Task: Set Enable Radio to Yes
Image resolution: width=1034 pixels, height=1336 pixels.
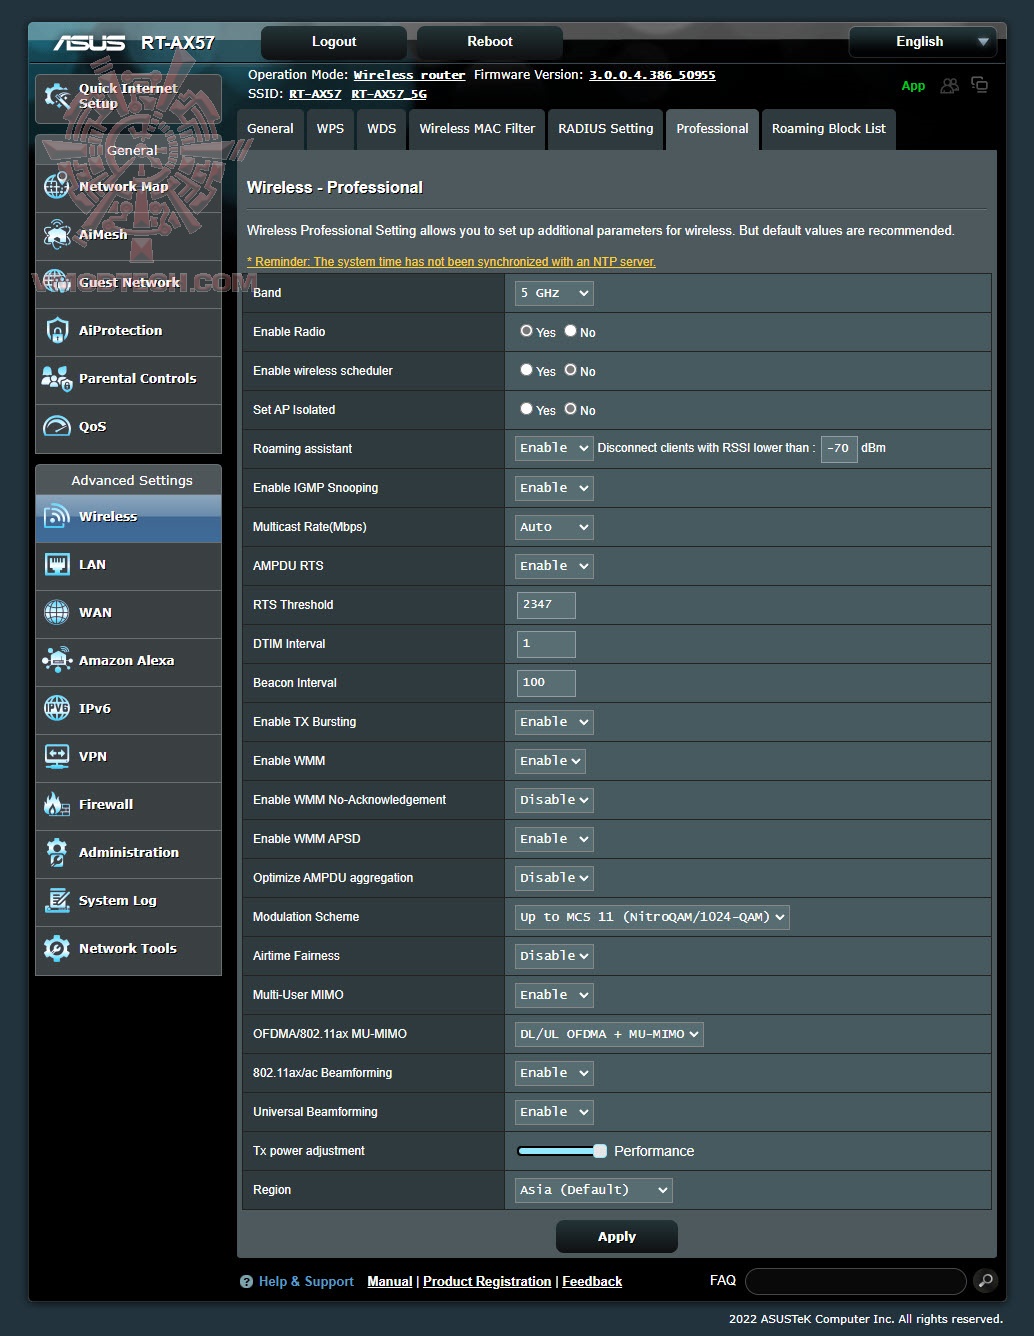Action: (x=526, y=331)
